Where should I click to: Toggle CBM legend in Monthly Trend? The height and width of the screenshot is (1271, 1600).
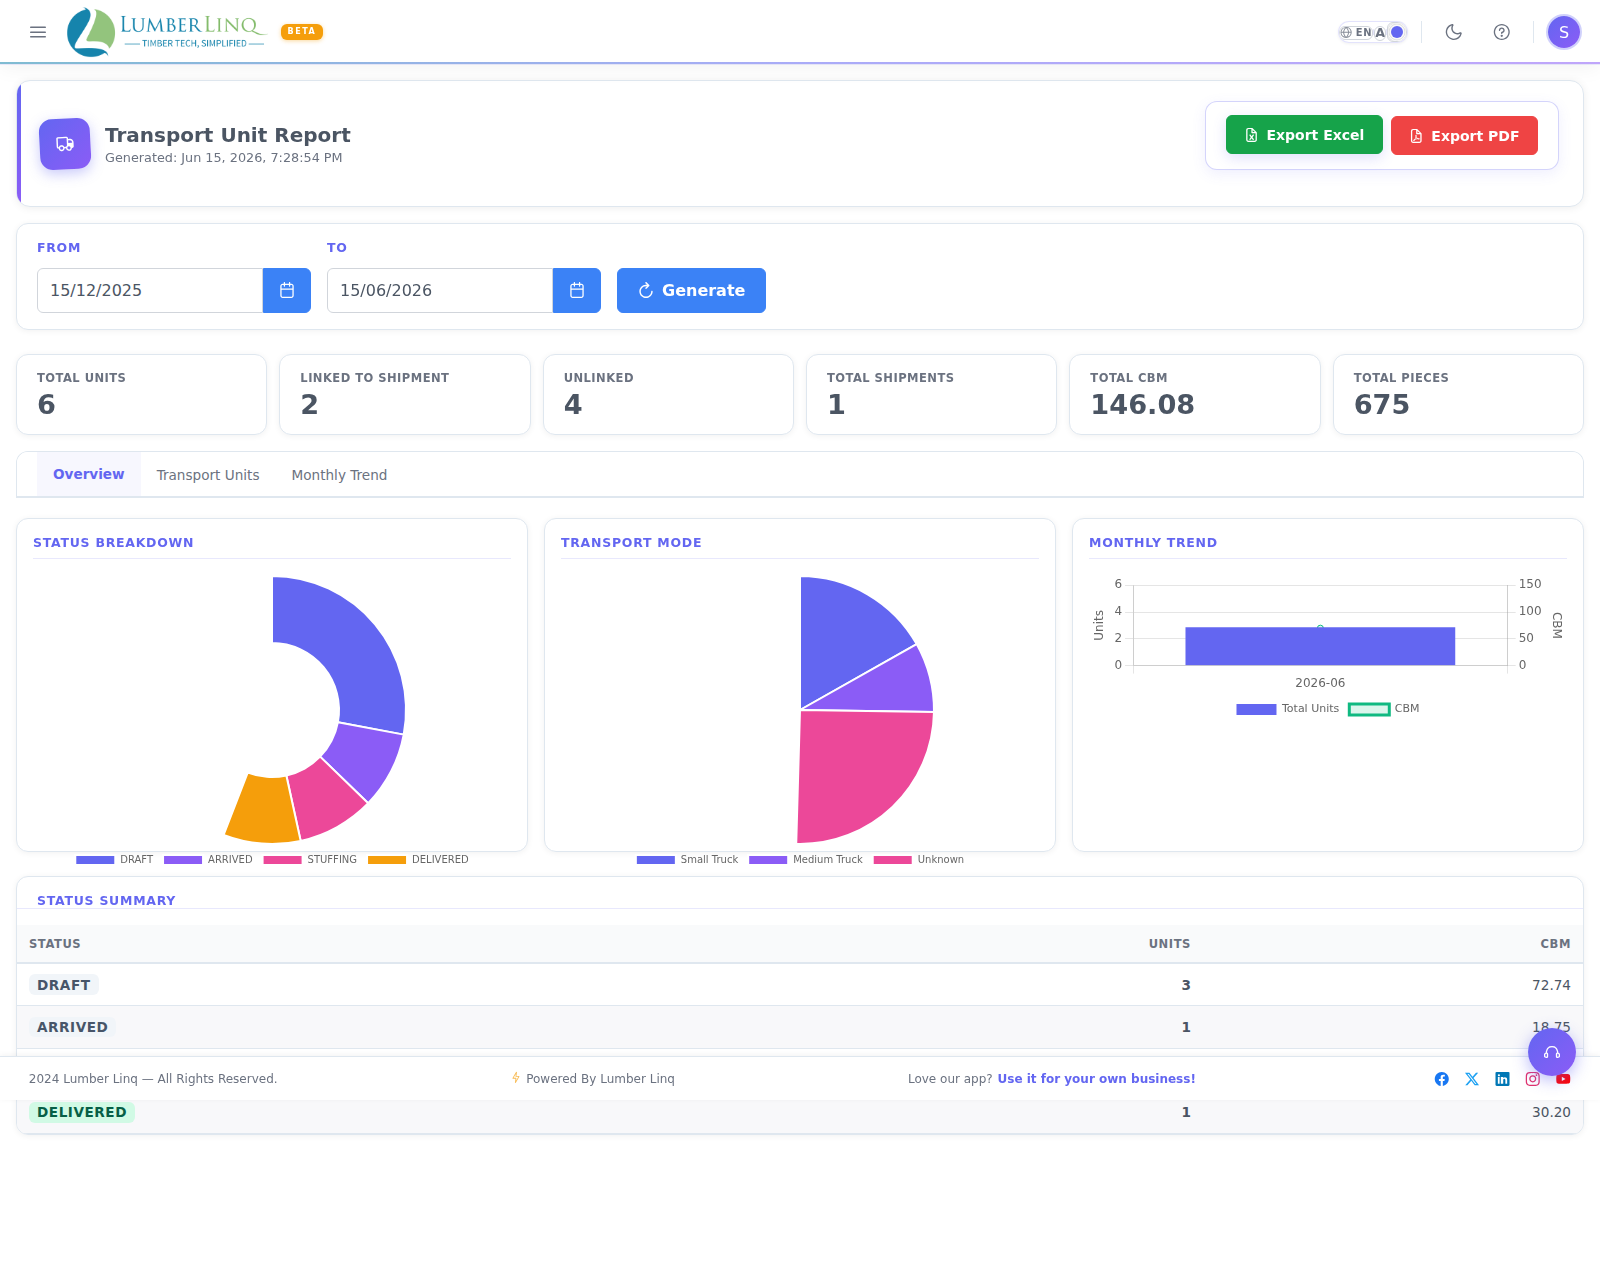pos(1384,709)
